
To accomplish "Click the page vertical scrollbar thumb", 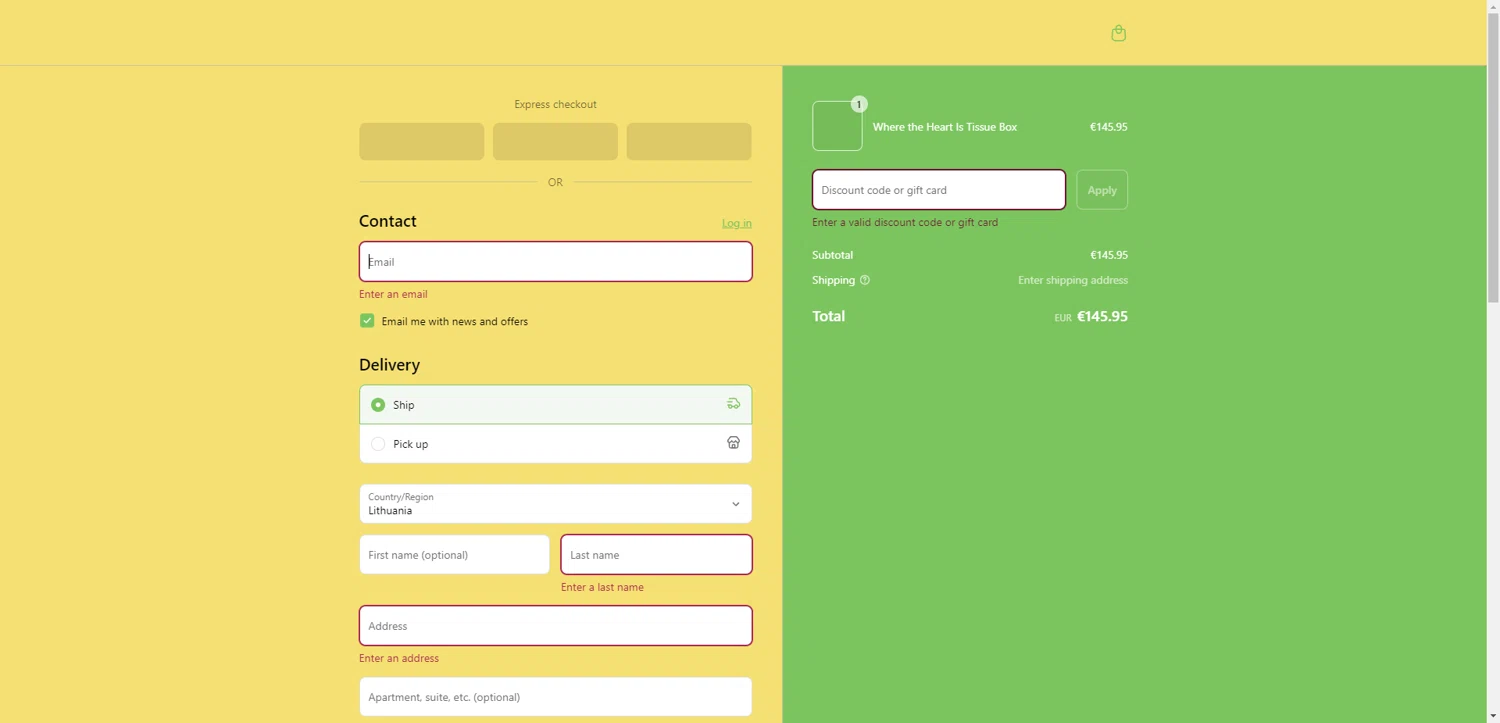I will pyautogui.click(x=1493, y=158).
